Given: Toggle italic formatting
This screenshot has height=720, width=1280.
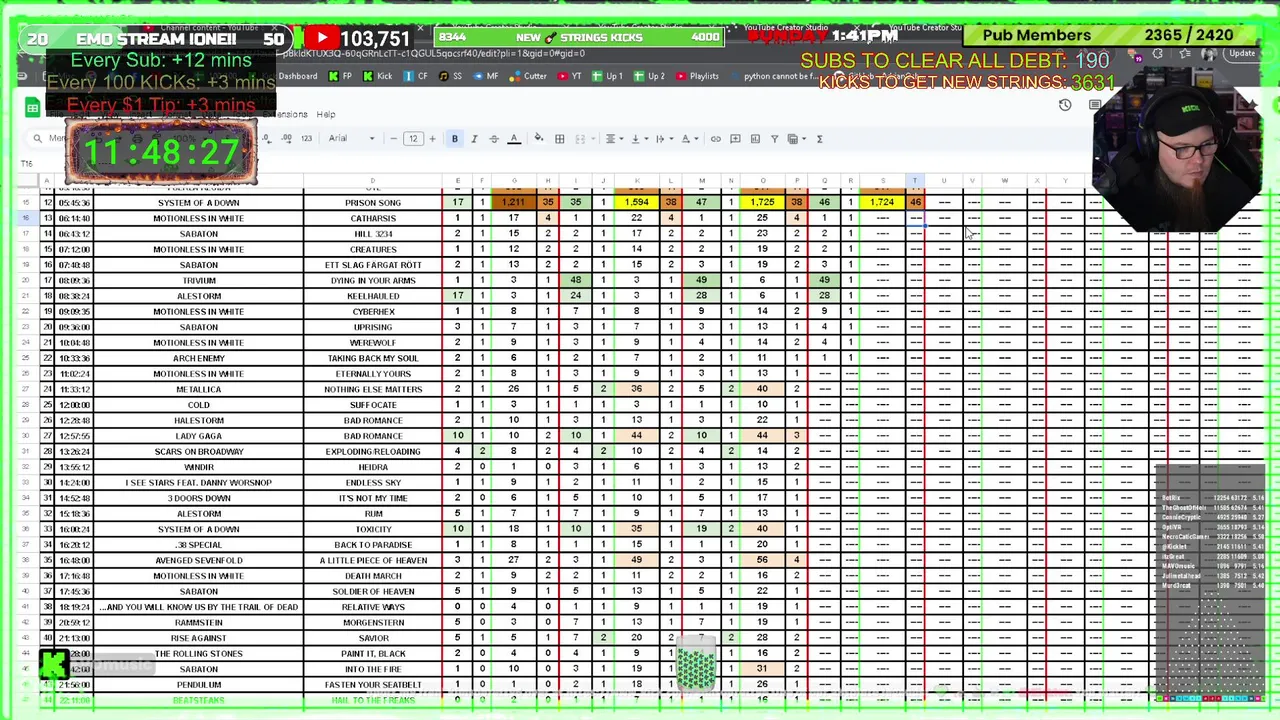Looking at the screenshot, I should point(474,139).
